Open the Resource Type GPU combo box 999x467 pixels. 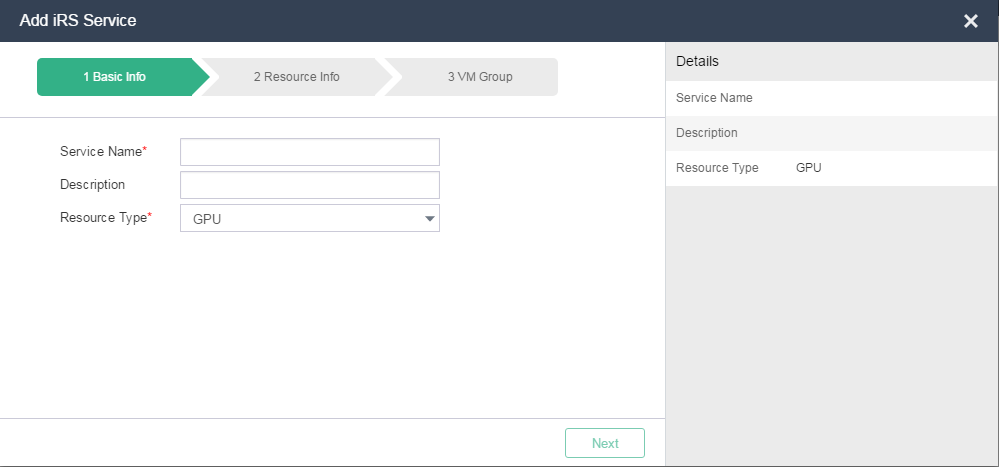(x=310, y=218)
